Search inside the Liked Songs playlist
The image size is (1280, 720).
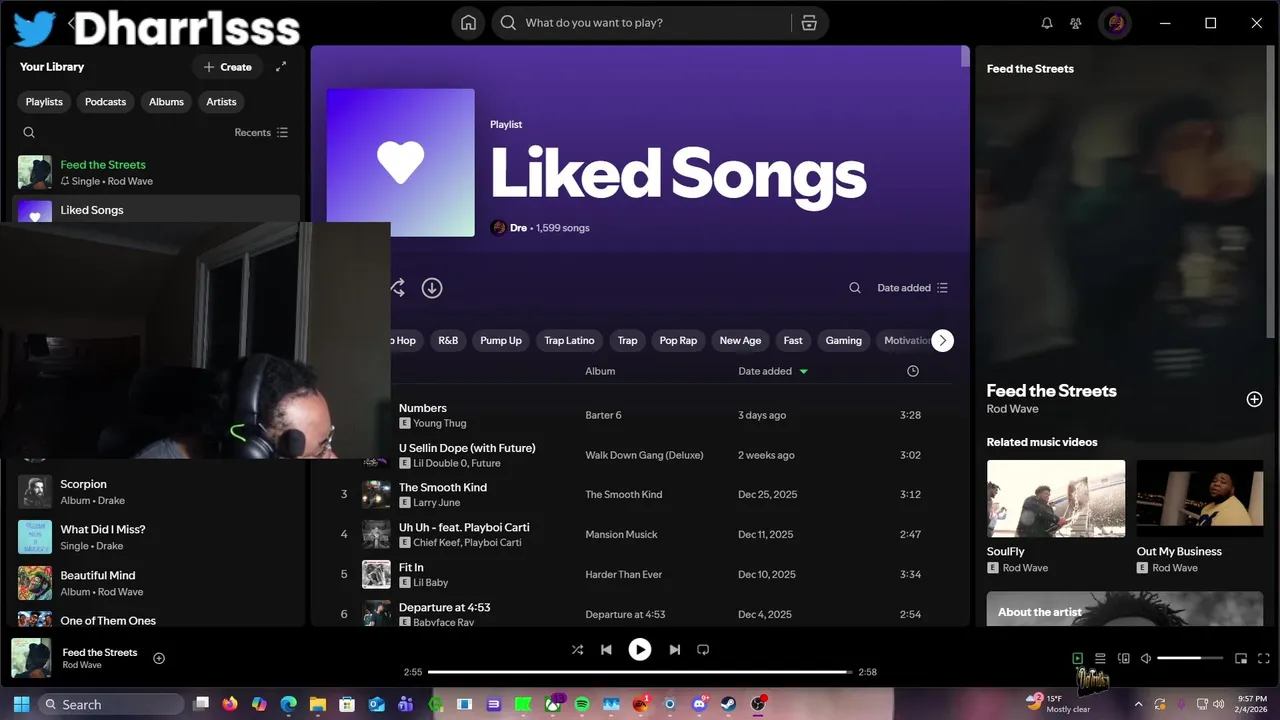855,288
